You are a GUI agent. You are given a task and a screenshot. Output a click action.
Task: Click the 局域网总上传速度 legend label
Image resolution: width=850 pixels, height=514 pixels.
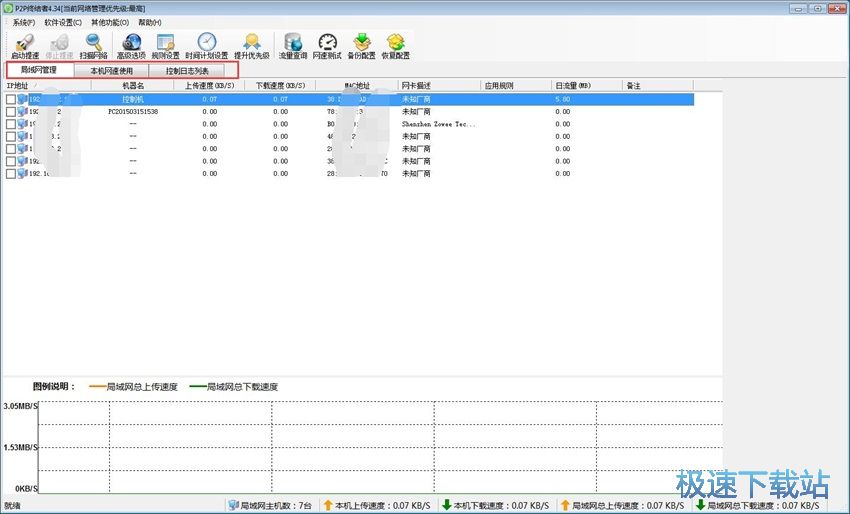coord(142,387)
